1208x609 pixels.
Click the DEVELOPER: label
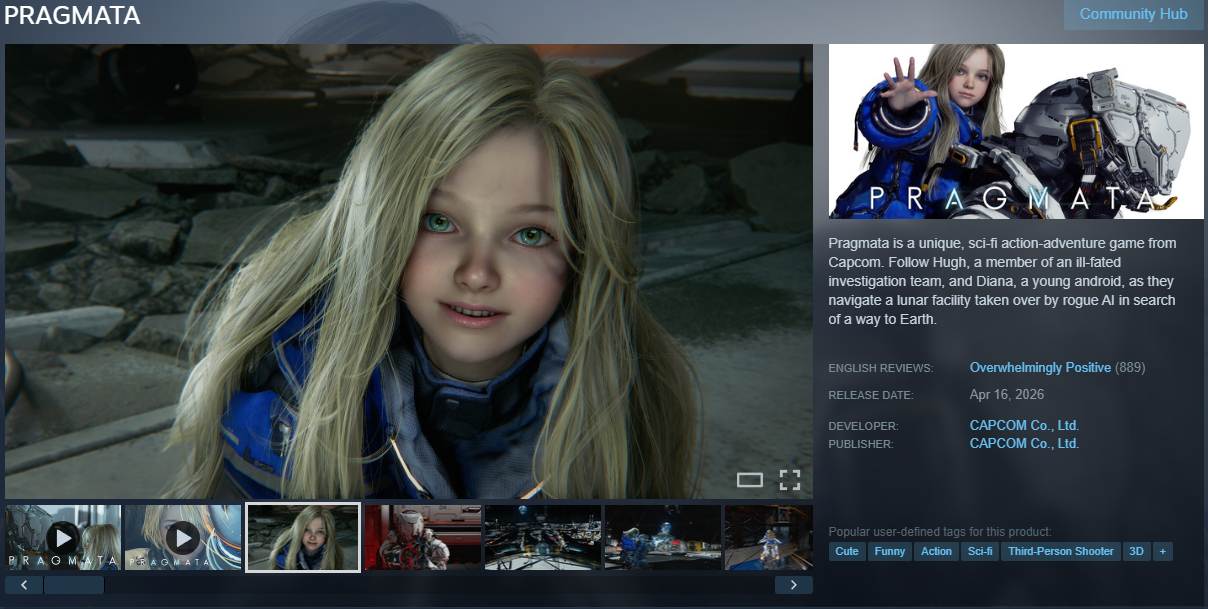863,426
